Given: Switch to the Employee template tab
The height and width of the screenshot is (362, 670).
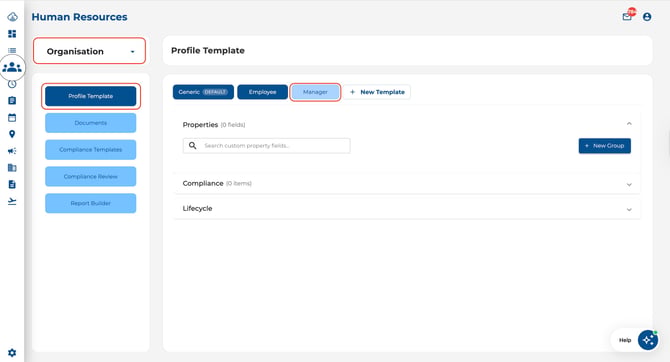Looking at the screenshot, I should pyautogui.click(x=262, y=92).
